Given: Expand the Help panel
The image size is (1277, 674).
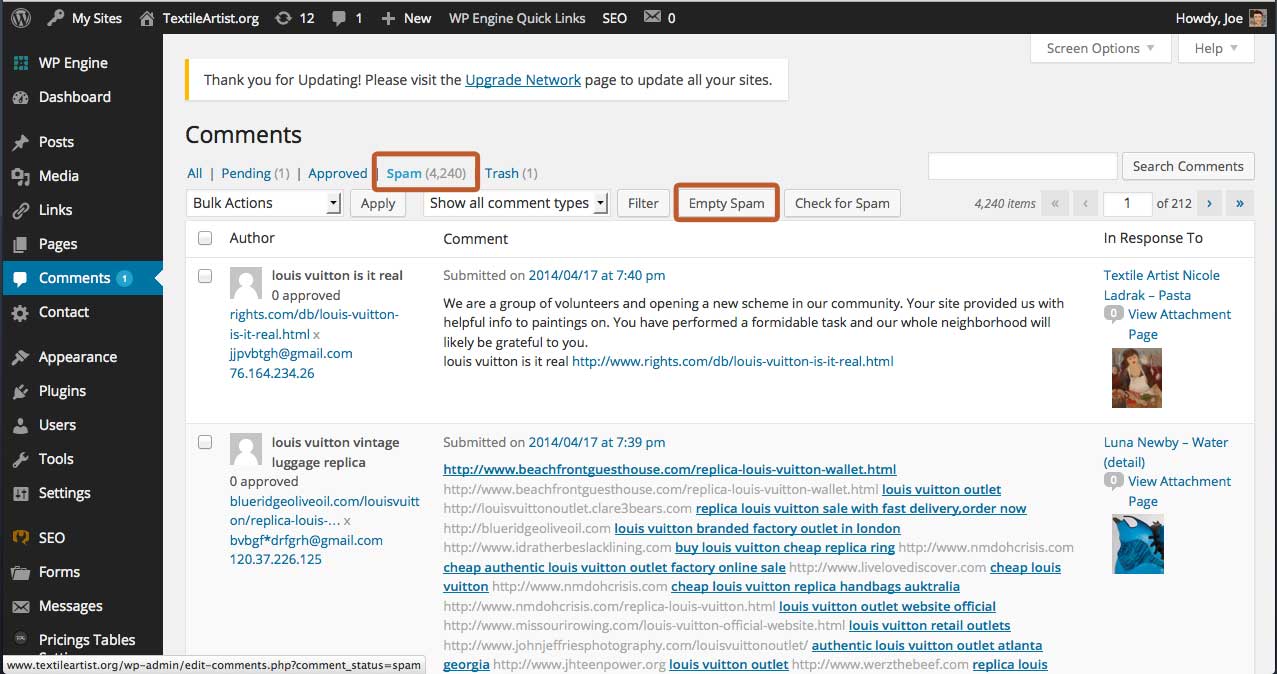Looking at the screenshot, I should (x=1216, y=48).
